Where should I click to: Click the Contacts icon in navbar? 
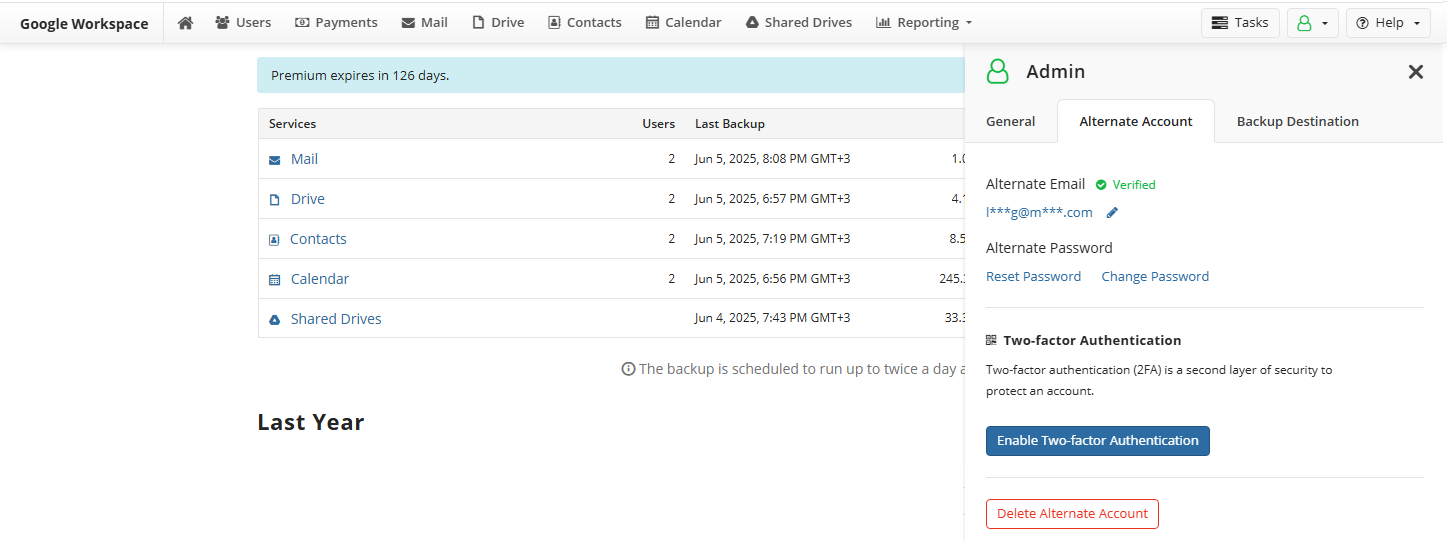[x=554, y=22]
